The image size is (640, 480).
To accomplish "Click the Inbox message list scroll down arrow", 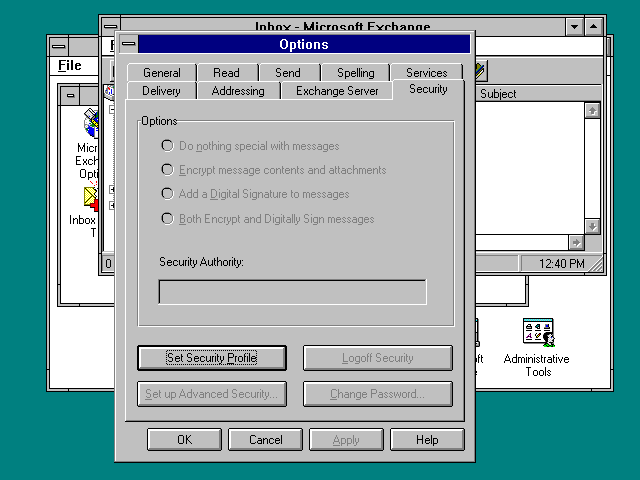I will click(x=592, y=227).
